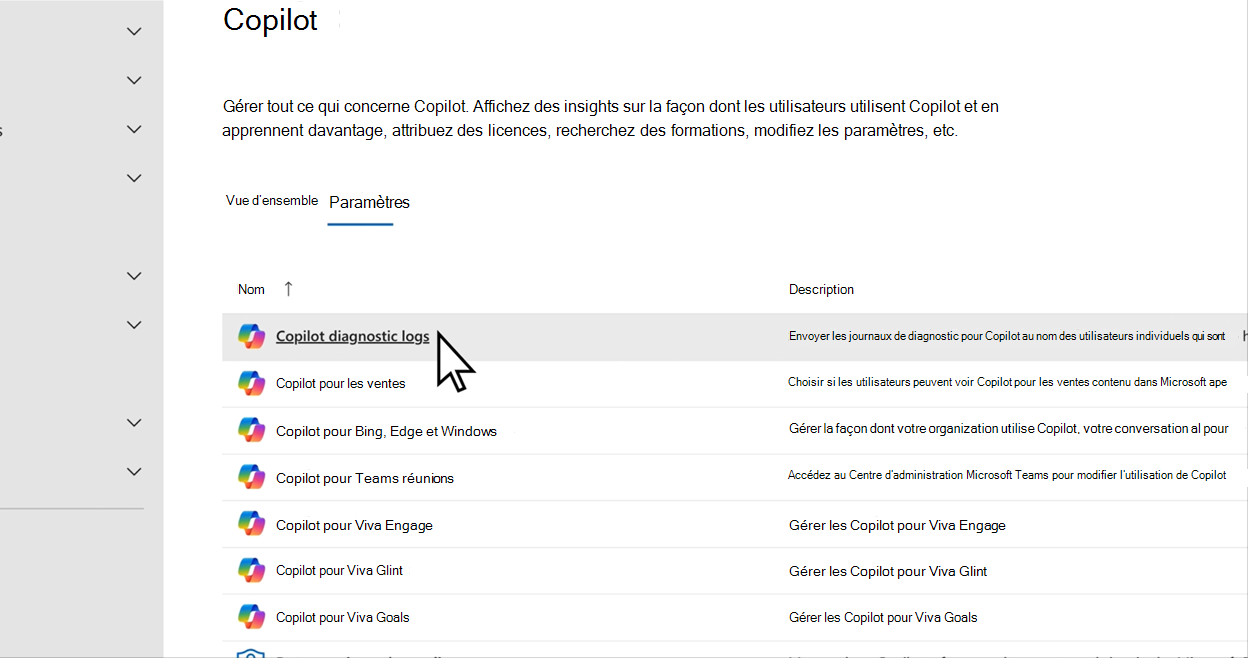
Task: Switch to the Vue d'ensemble tab
Action: pos(272,200)
